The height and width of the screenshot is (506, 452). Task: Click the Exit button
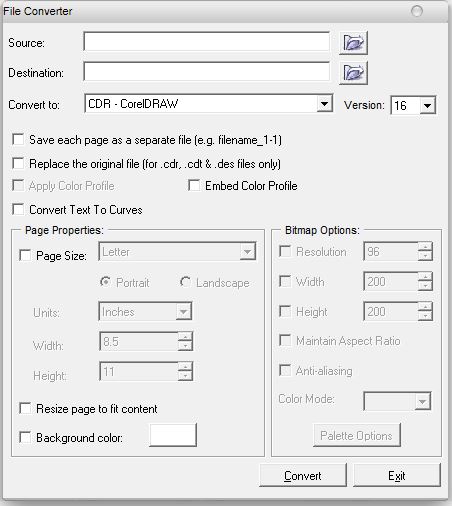coord(397,475)
